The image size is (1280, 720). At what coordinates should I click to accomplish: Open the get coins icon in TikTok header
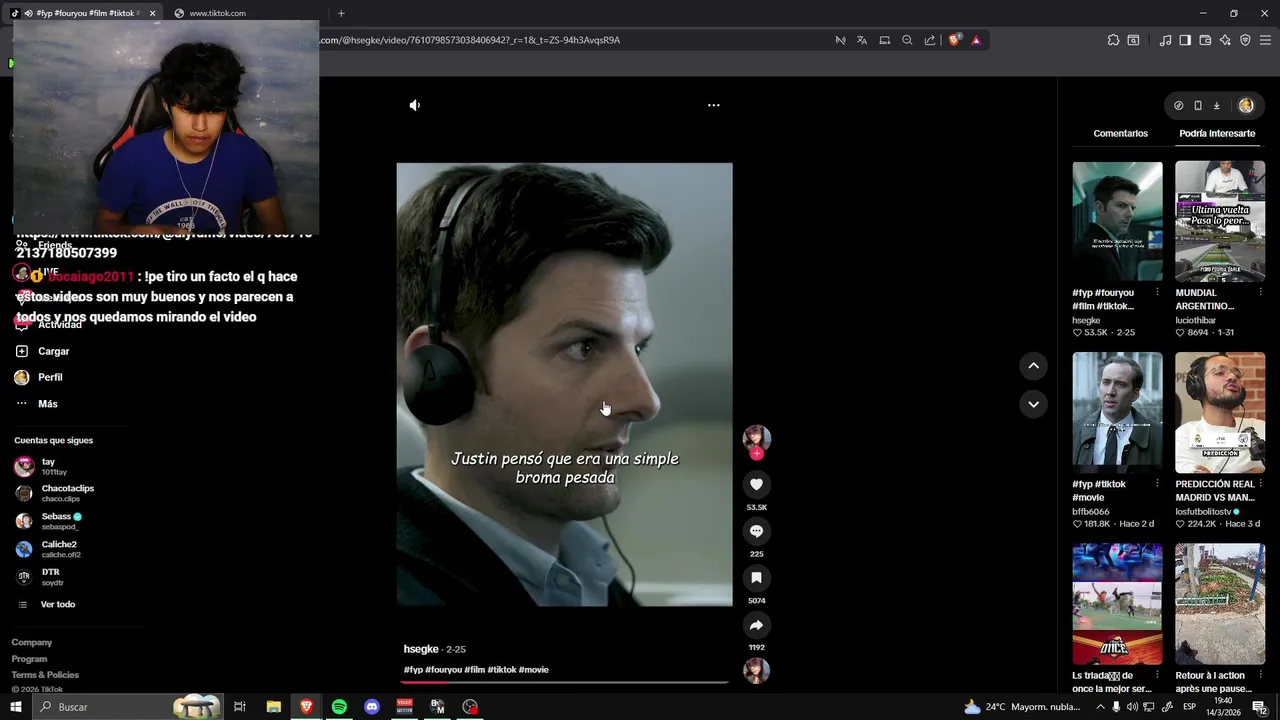[x=1178, y=105]
